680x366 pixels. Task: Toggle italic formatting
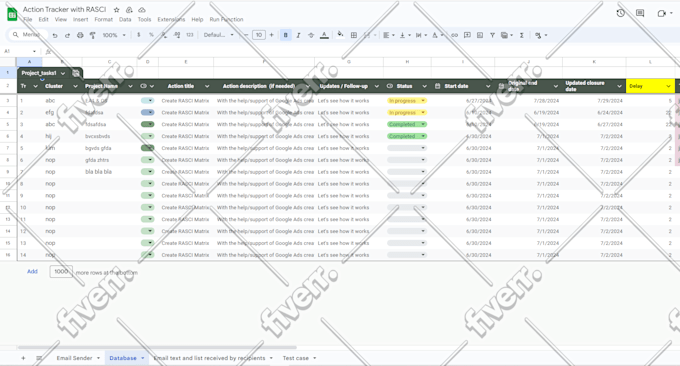coord(298,35)
